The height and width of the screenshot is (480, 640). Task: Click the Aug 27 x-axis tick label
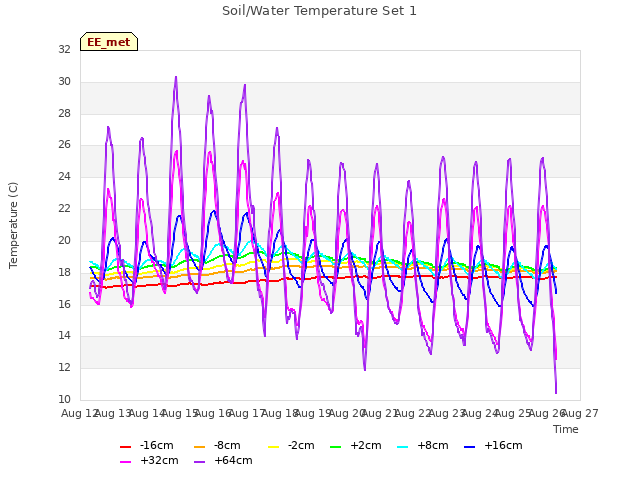pos(580,413)
